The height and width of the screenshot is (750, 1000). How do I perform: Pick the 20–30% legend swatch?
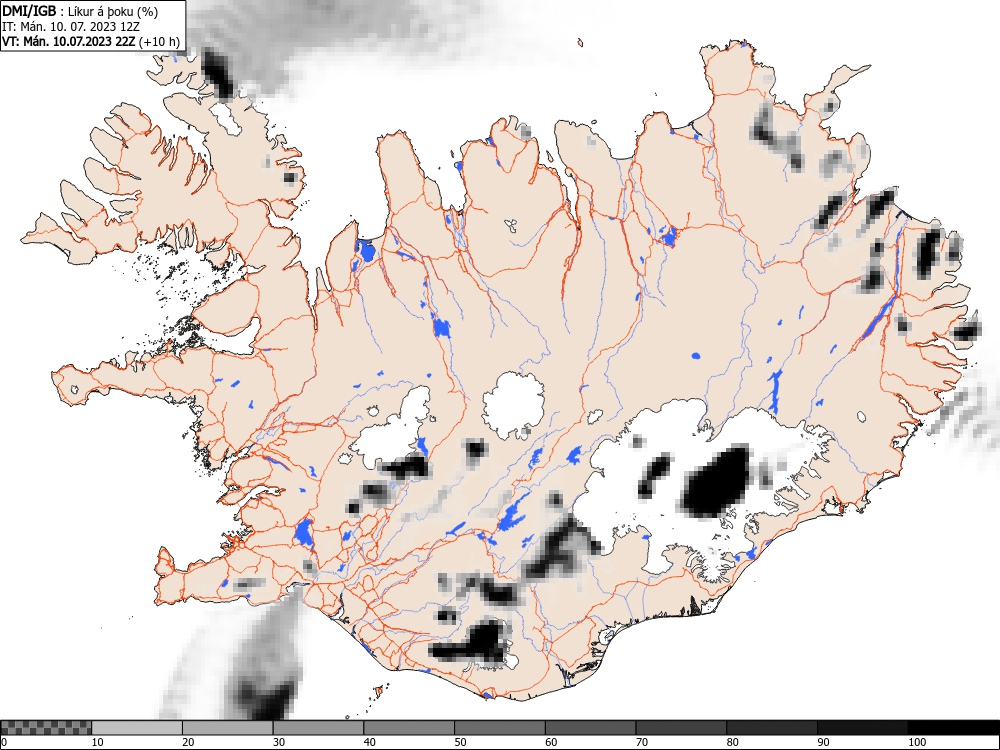228,728
